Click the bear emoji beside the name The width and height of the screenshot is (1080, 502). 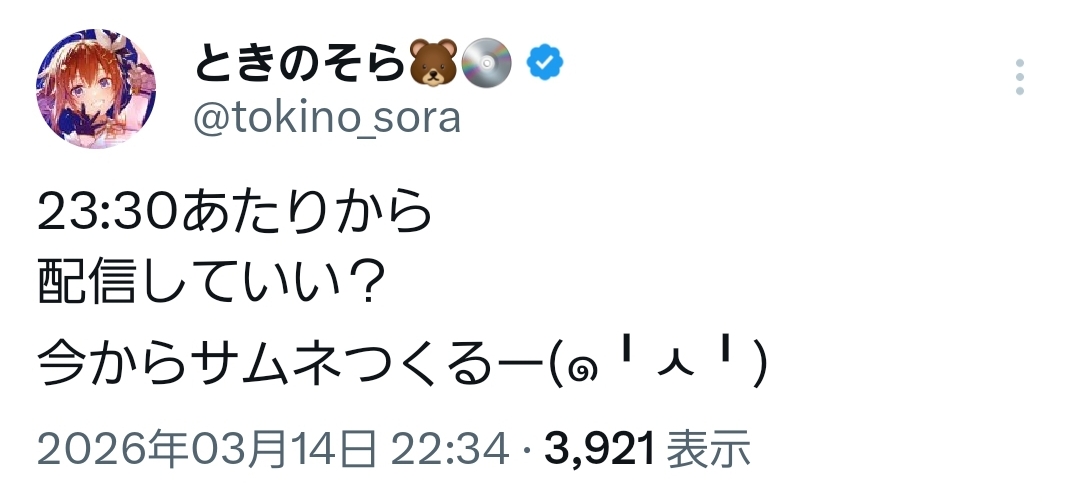[434, 63]
